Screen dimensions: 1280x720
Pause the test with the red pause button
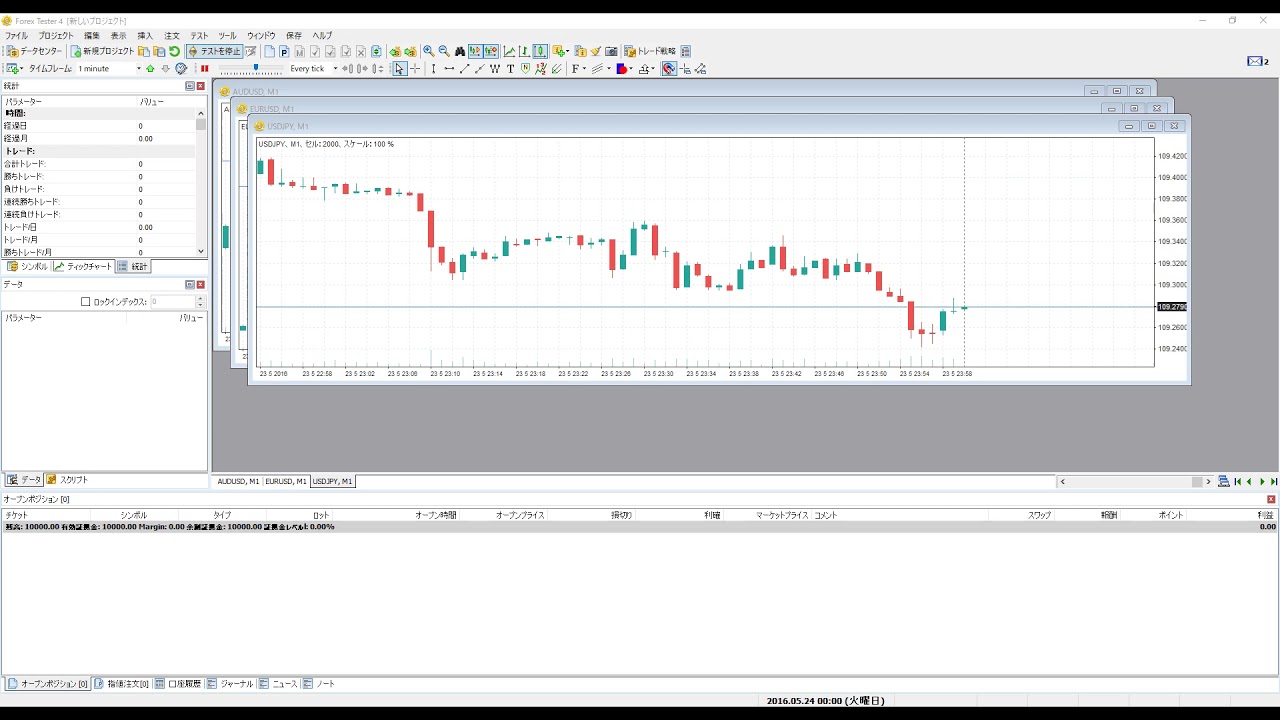(205, 69)
